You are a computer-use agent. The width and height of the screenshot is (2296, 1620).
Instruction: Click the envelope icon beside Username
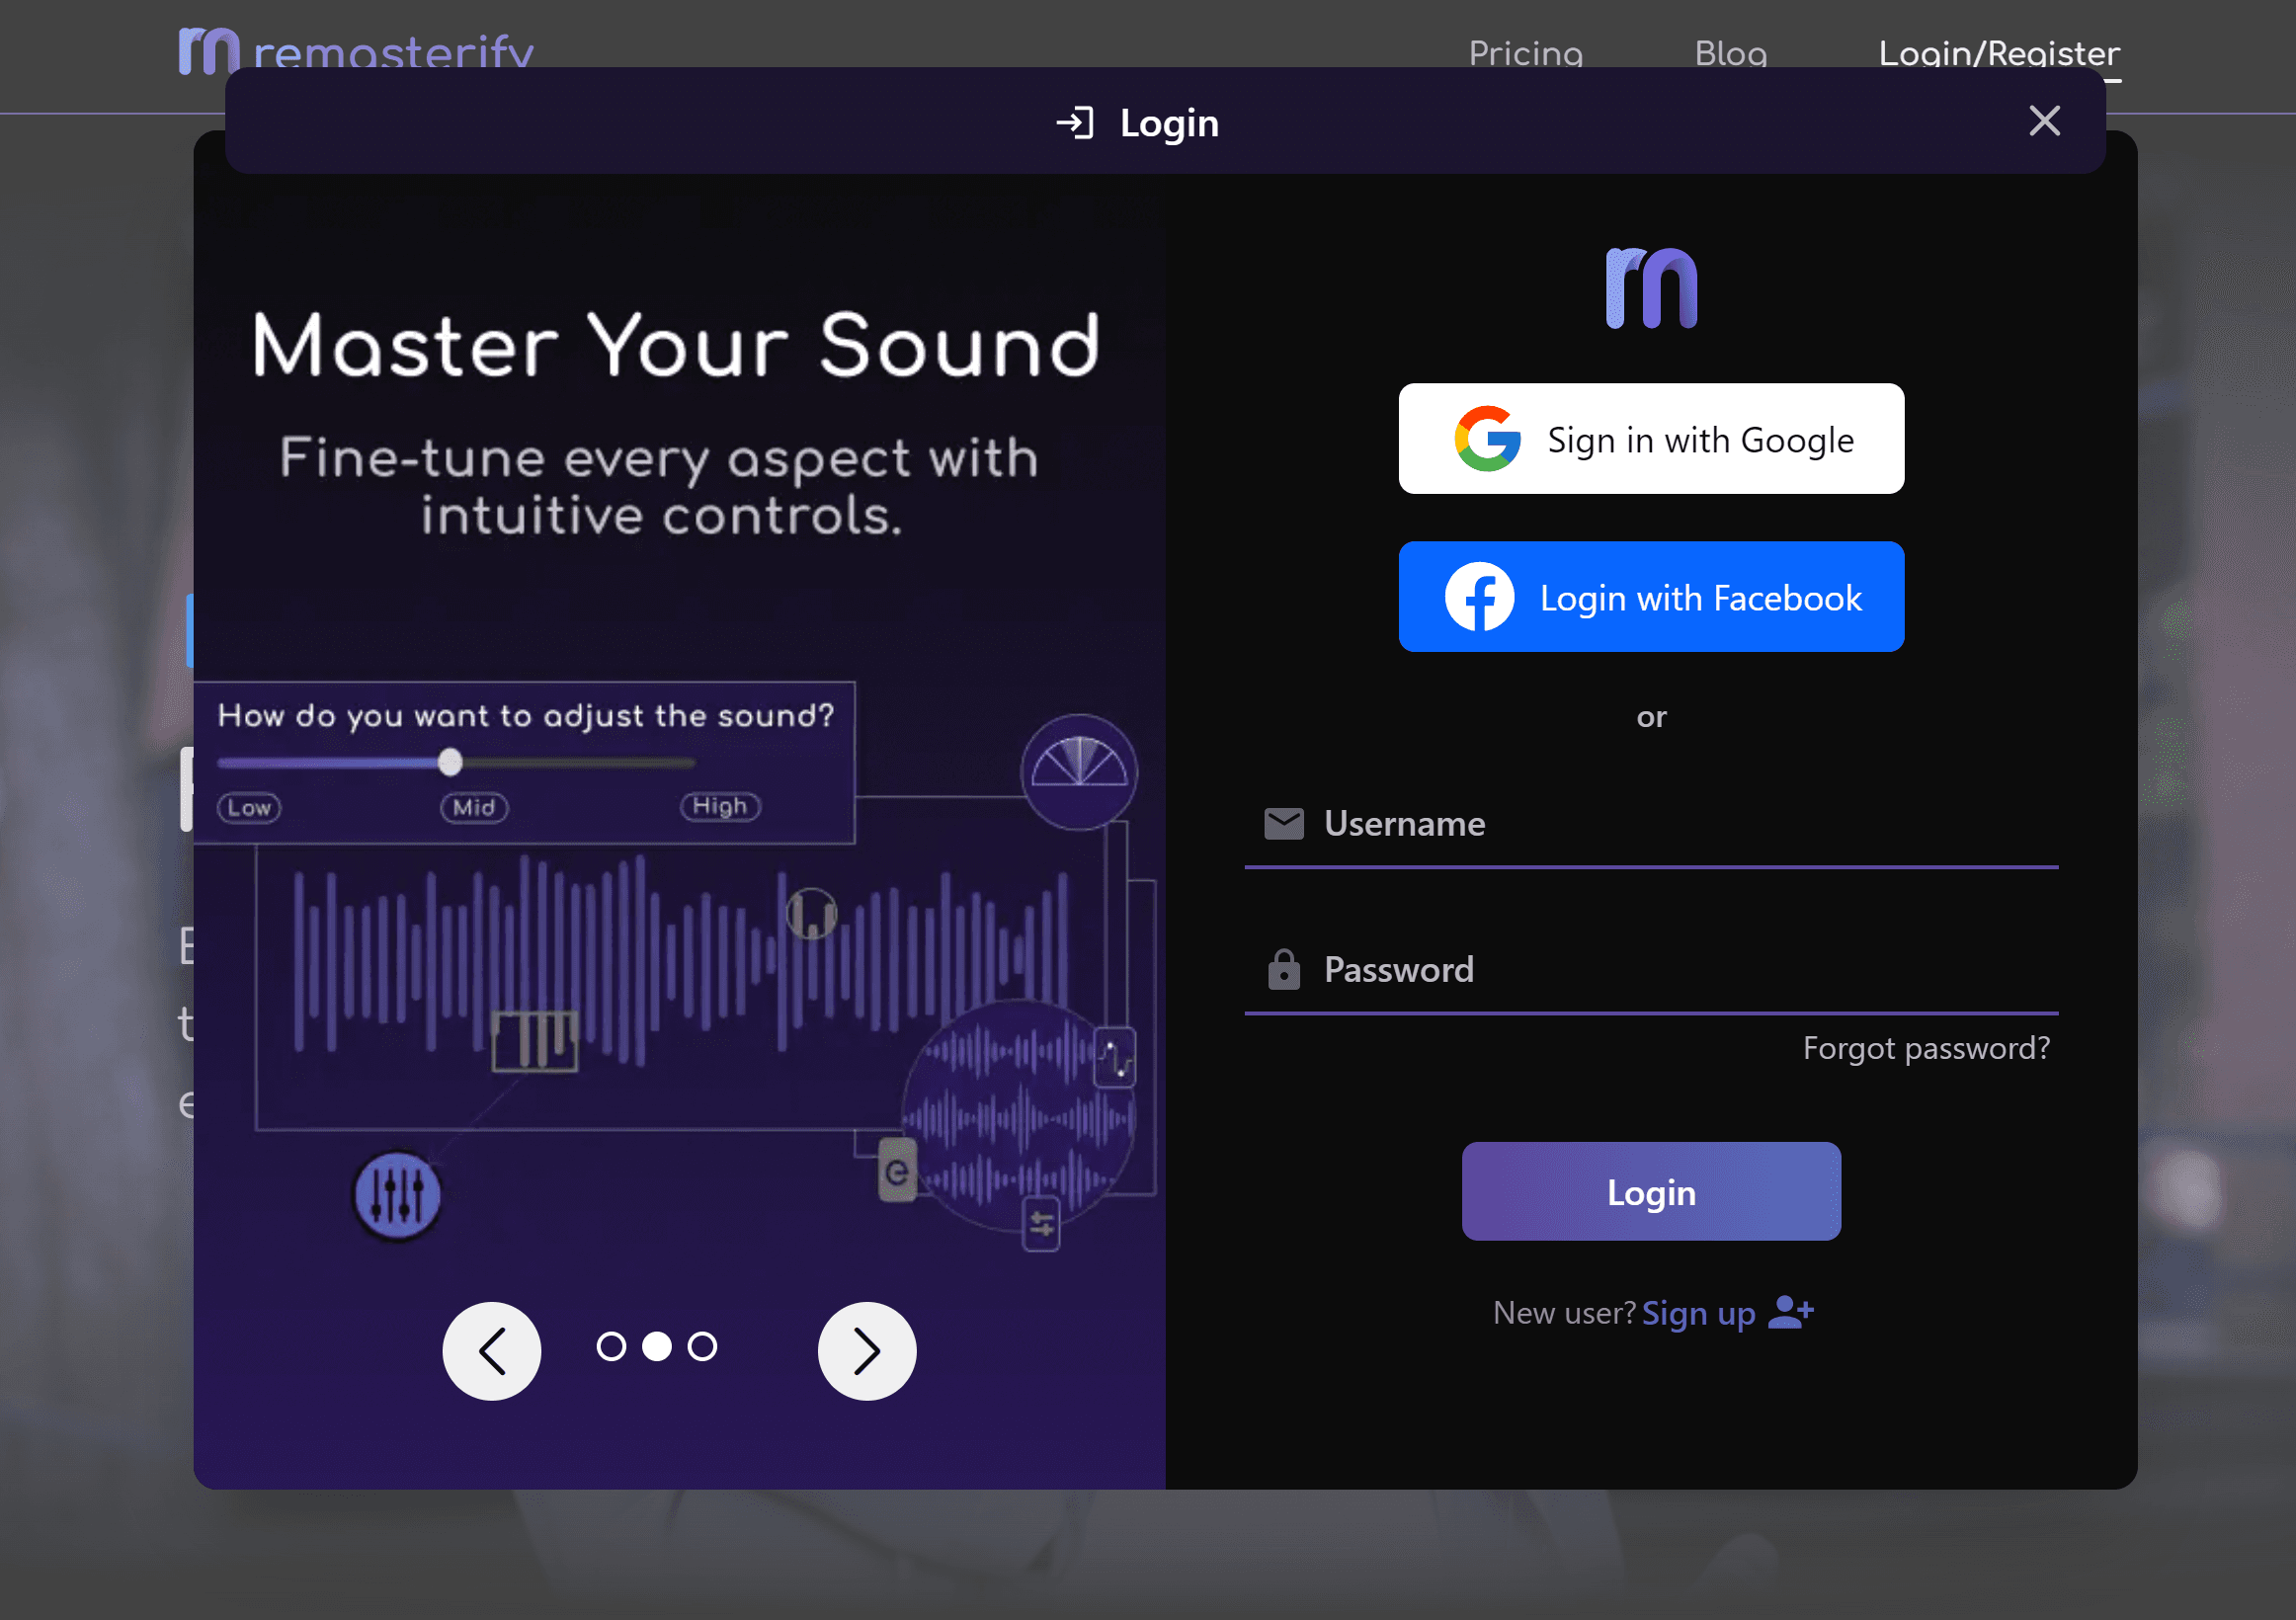[x=1283, y=823]
